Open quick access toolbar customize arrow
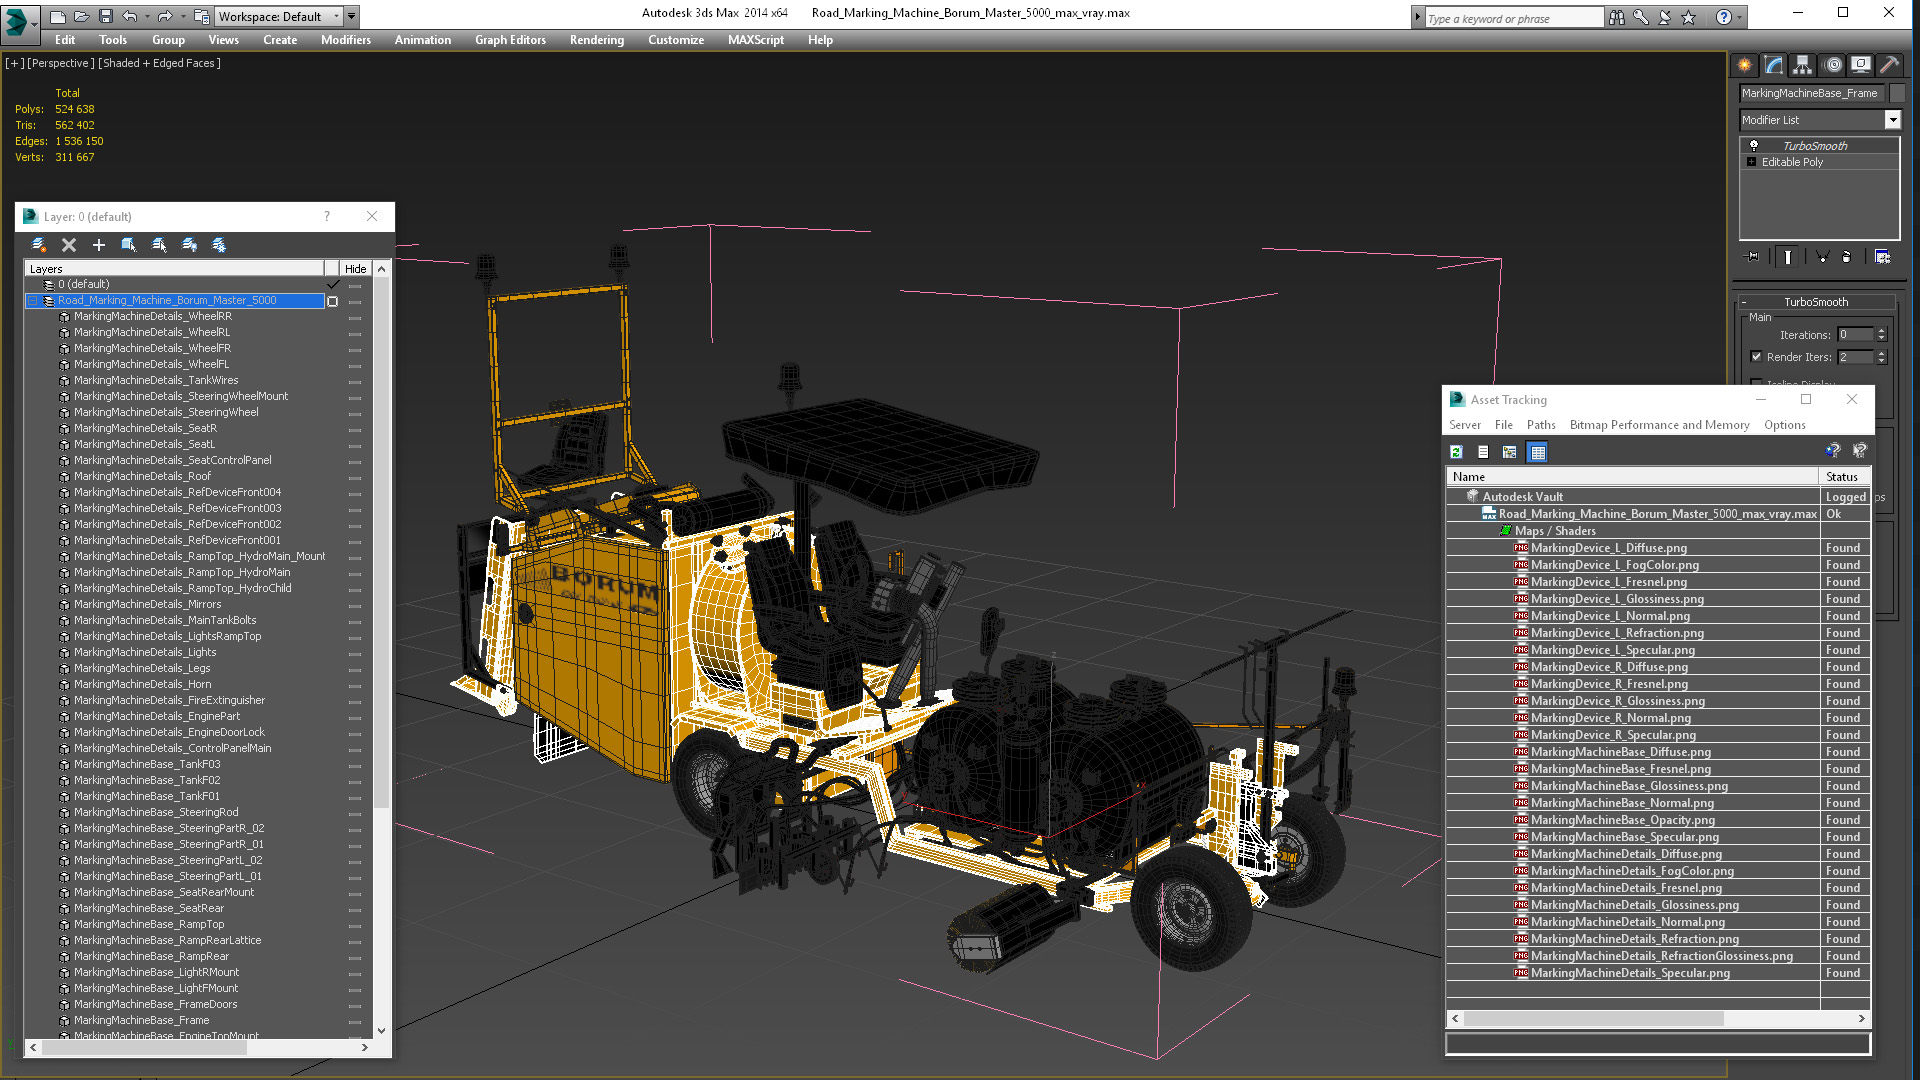The image size is (1920, 1080). pyautogui.click(x=352, y=16)
